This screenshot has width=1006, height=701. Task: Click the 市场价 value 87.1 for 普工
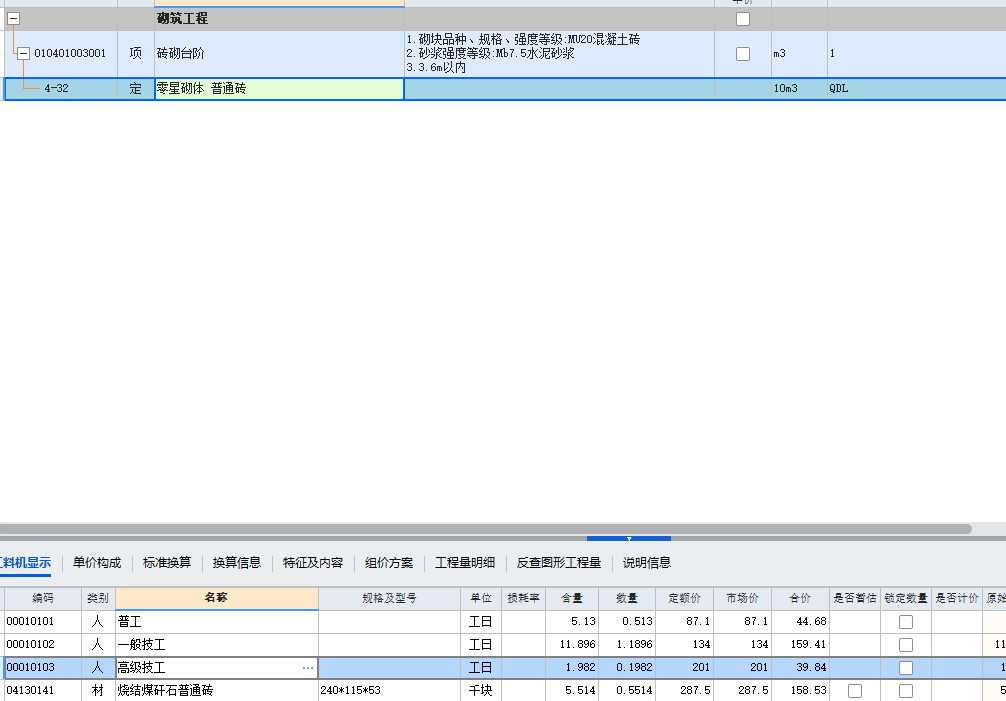pos(742,621)
